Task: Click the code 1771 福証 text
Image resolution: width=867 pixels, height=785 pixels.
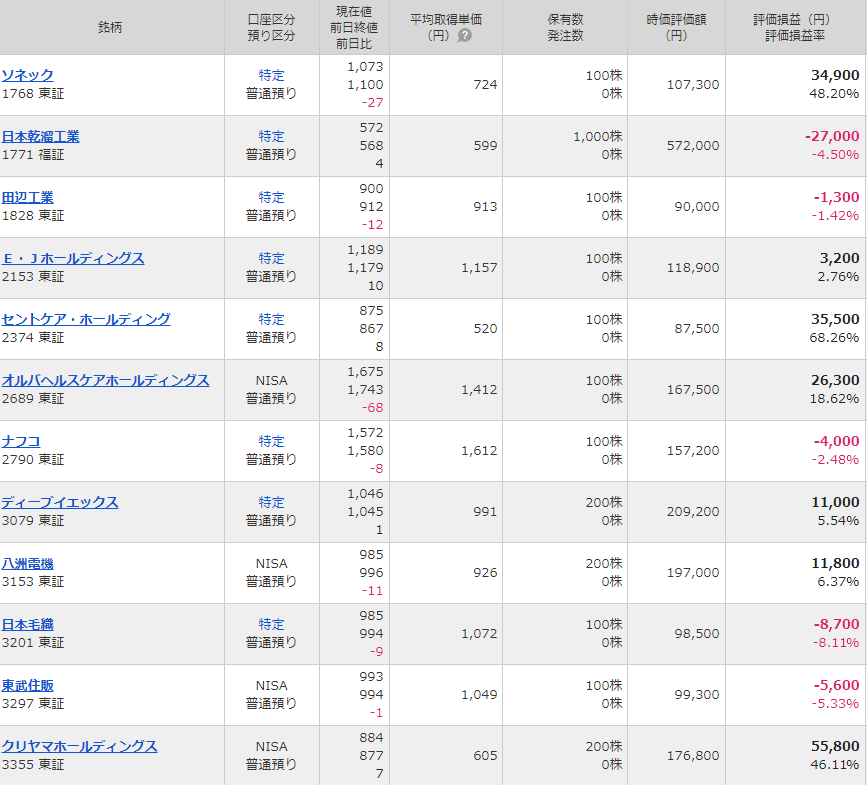Action: [33, 155]
